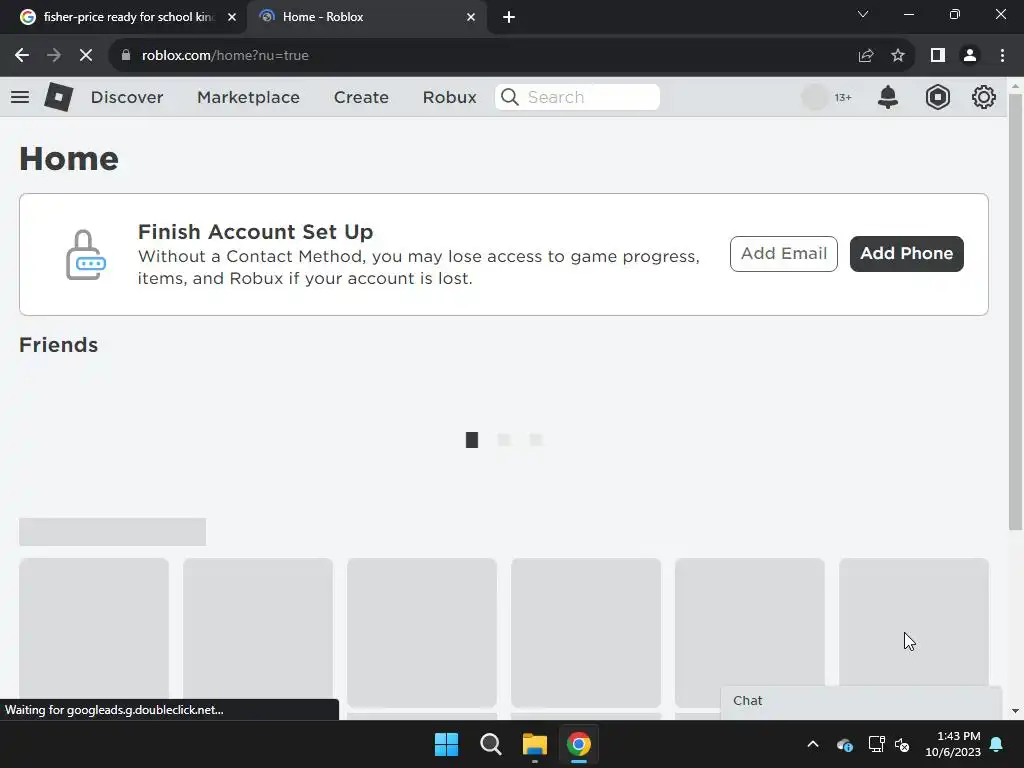Click the lock icon in account setup
Viewport: 1024px width, 768px height.
point(86,255)
